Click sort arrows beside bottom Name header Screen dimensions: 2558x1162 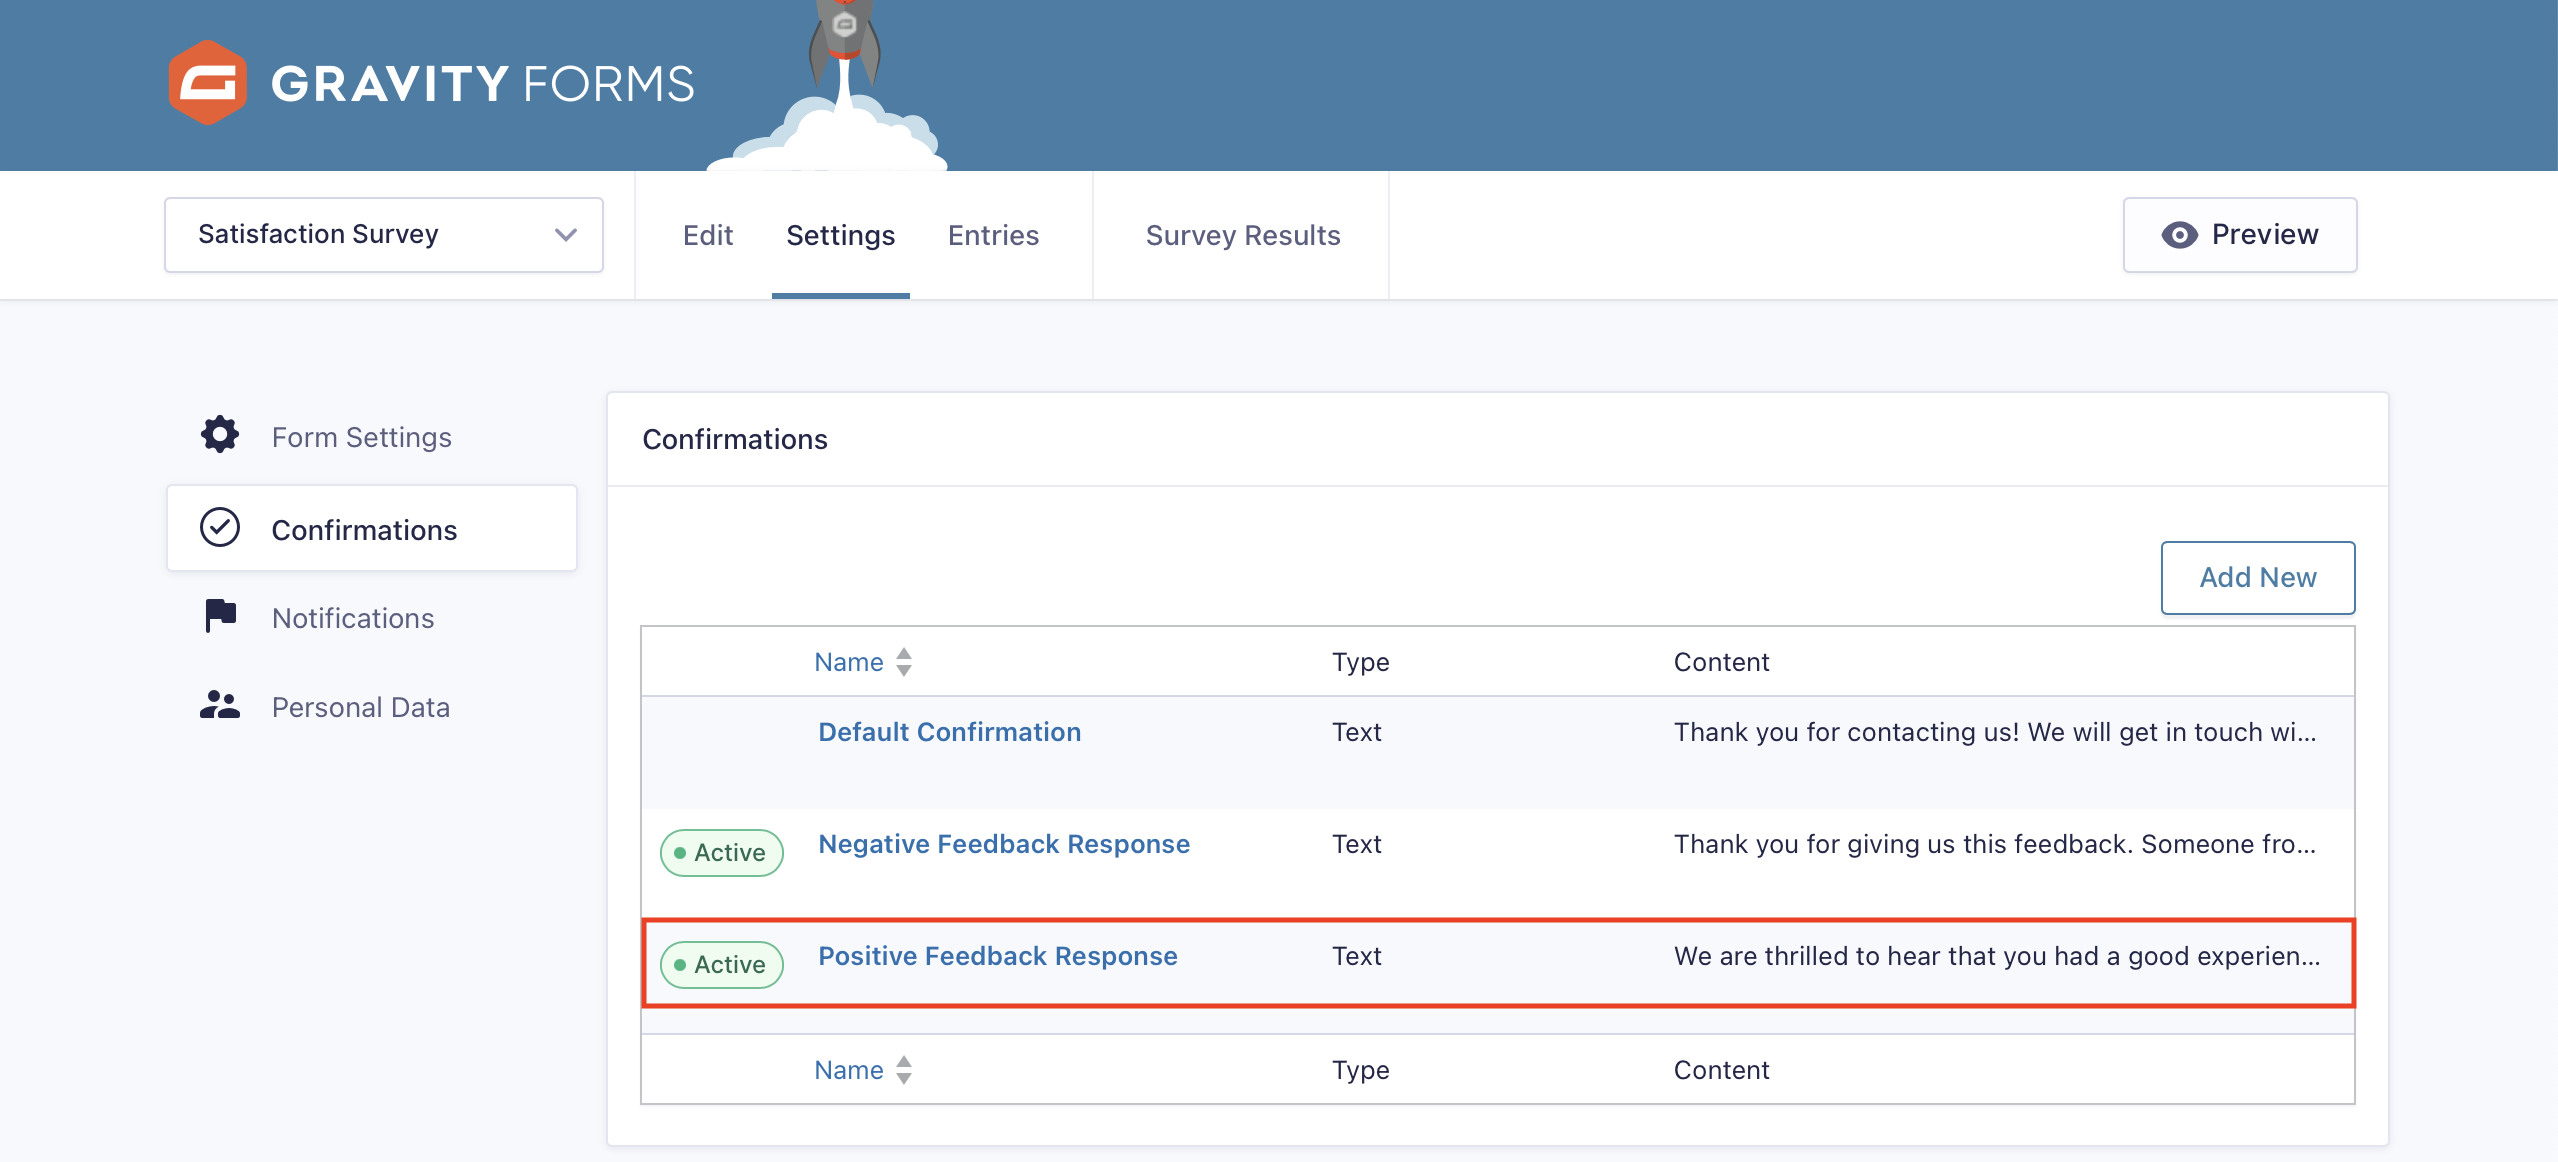click(904, 1070)
